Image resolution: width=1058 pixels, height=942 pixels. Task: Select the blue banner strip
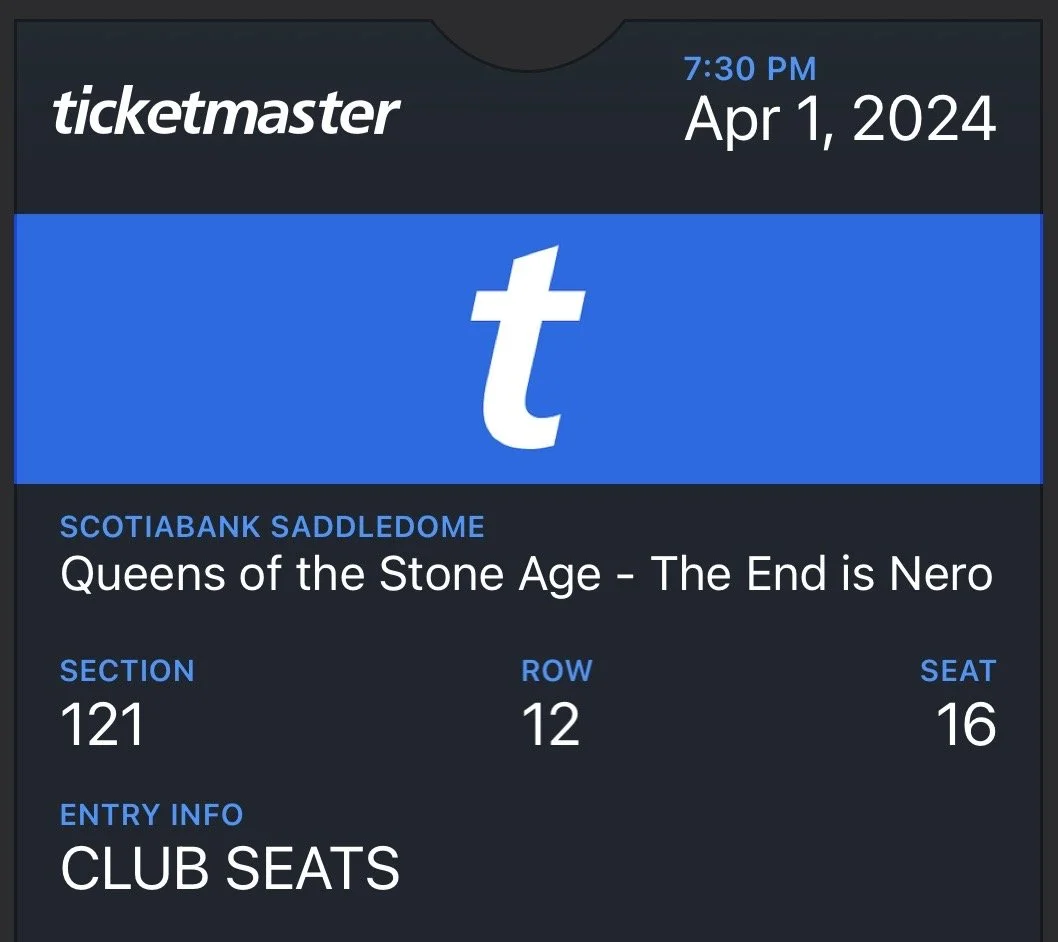(528, 348)
